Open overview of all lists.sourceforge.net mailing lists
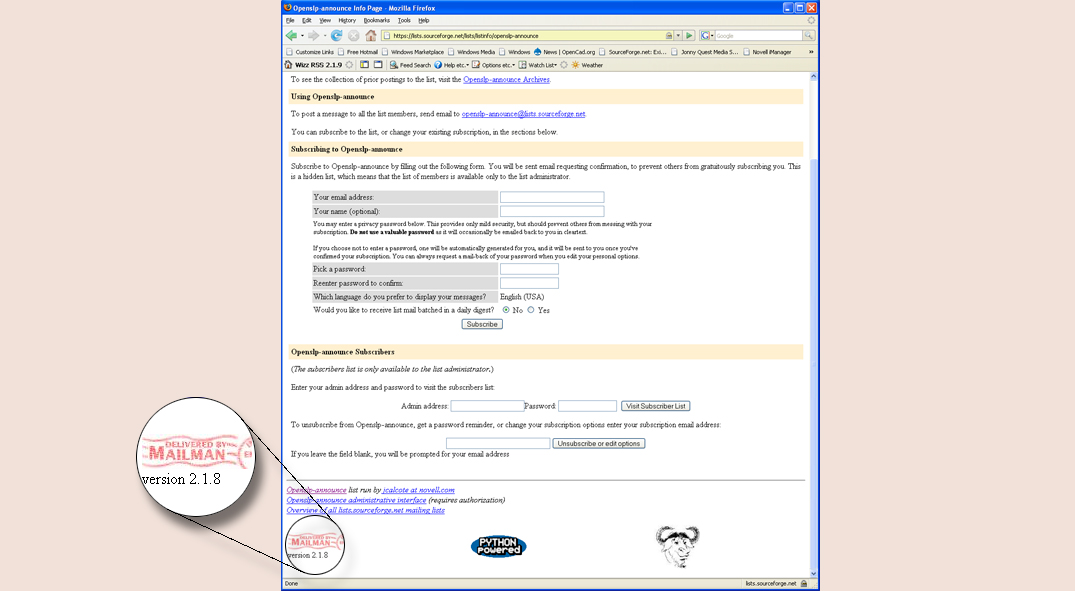Image resolution: width=1075 pixels, height=591 pixels. [365, 510]
